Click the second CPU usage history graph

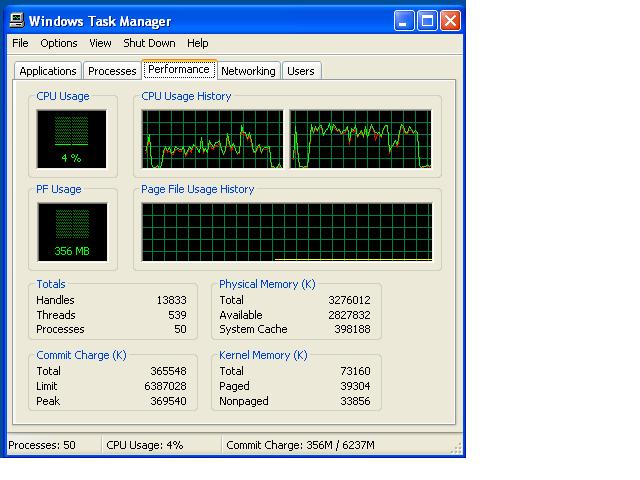click(361, 139)
